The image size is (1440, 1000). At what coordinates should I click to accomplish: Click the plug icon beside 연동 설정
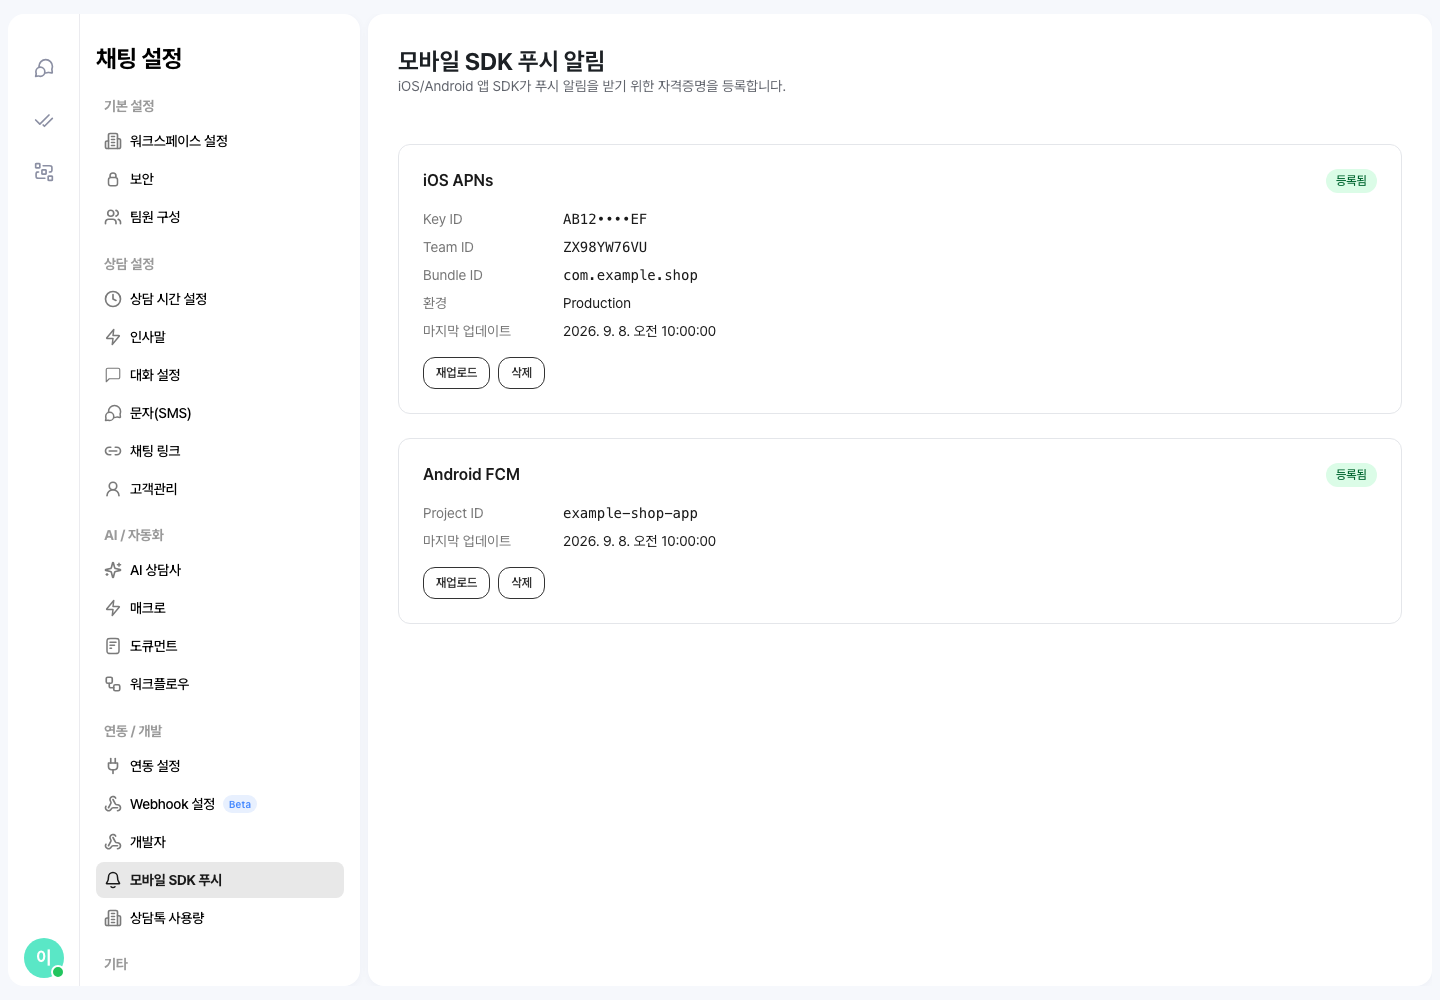(113, 766)
